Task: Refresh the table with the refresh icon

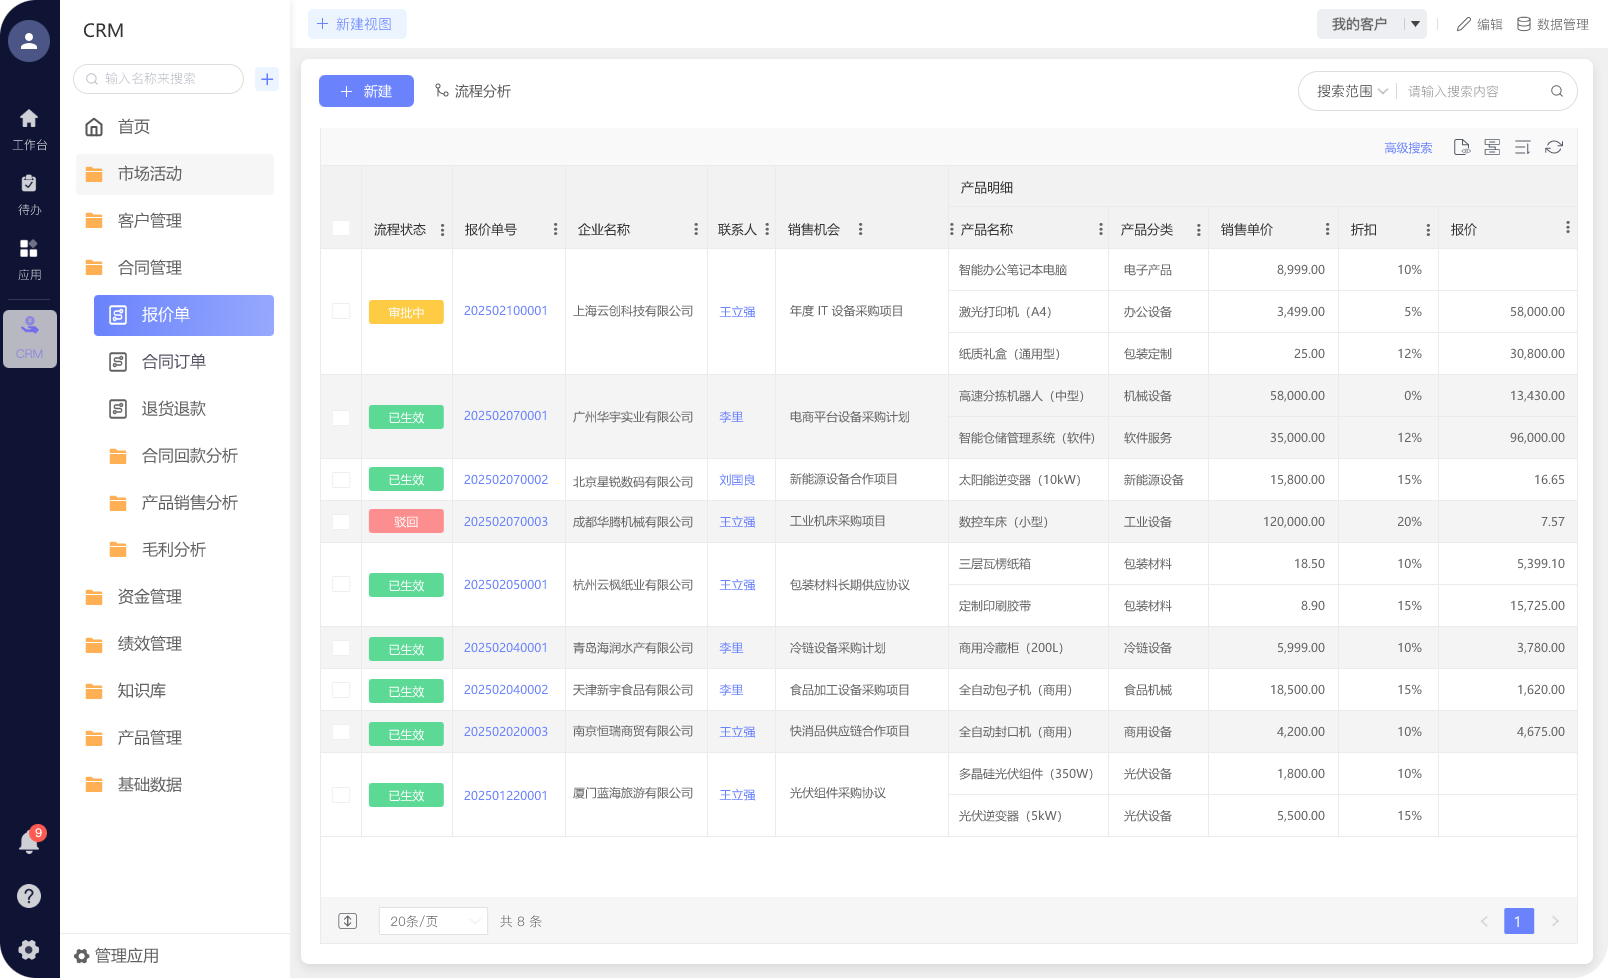Action: click(x=1554, y=147)
